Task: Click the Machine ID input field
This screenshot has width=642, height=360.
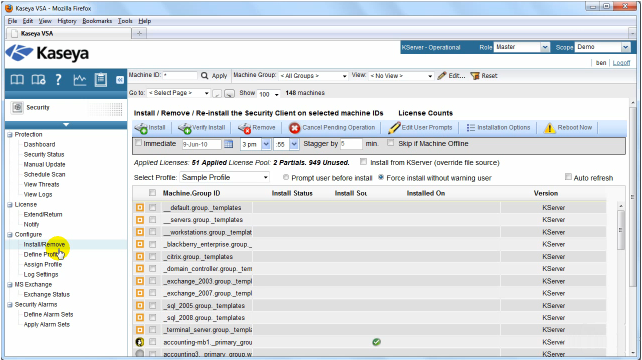Action: [x=180, y=76]
